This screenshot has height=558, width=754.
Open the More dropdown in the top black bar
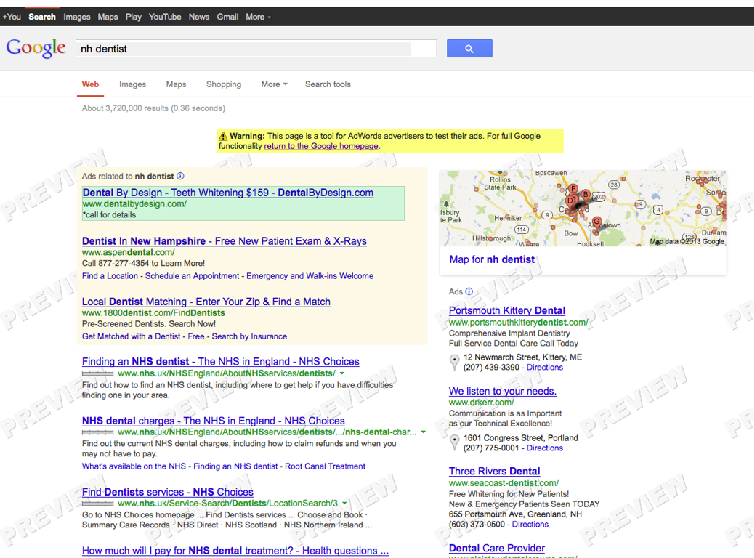258,17
